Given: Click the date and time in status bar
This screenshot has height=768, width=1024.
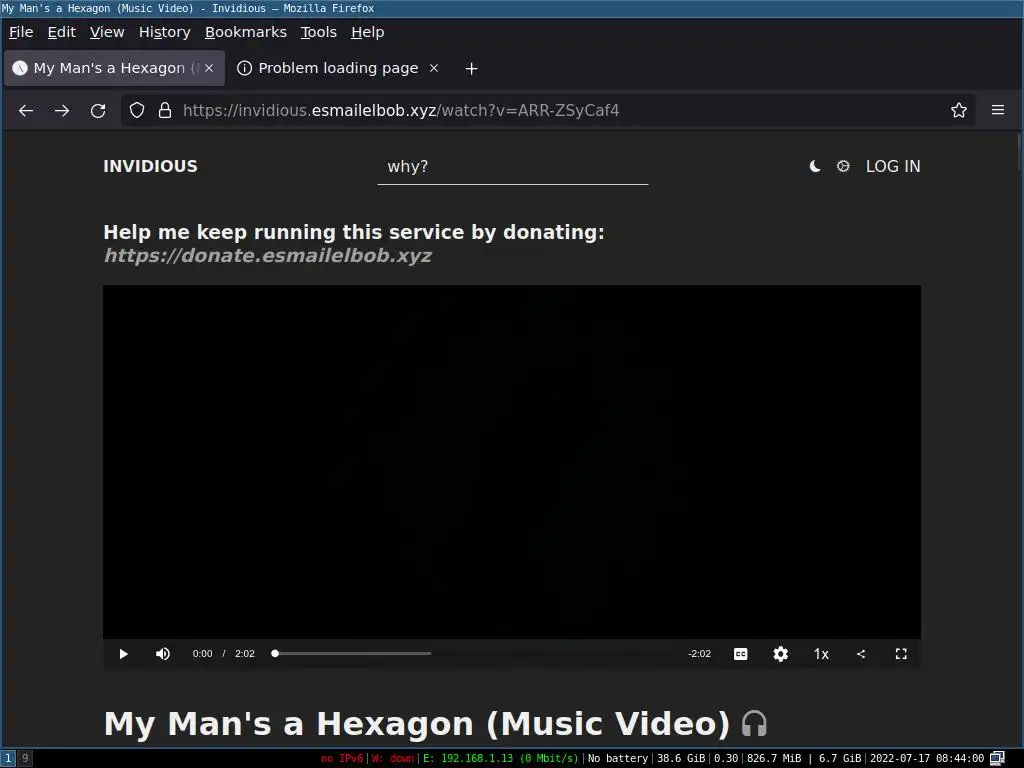Looking at the screenshot, I should 927,758.
